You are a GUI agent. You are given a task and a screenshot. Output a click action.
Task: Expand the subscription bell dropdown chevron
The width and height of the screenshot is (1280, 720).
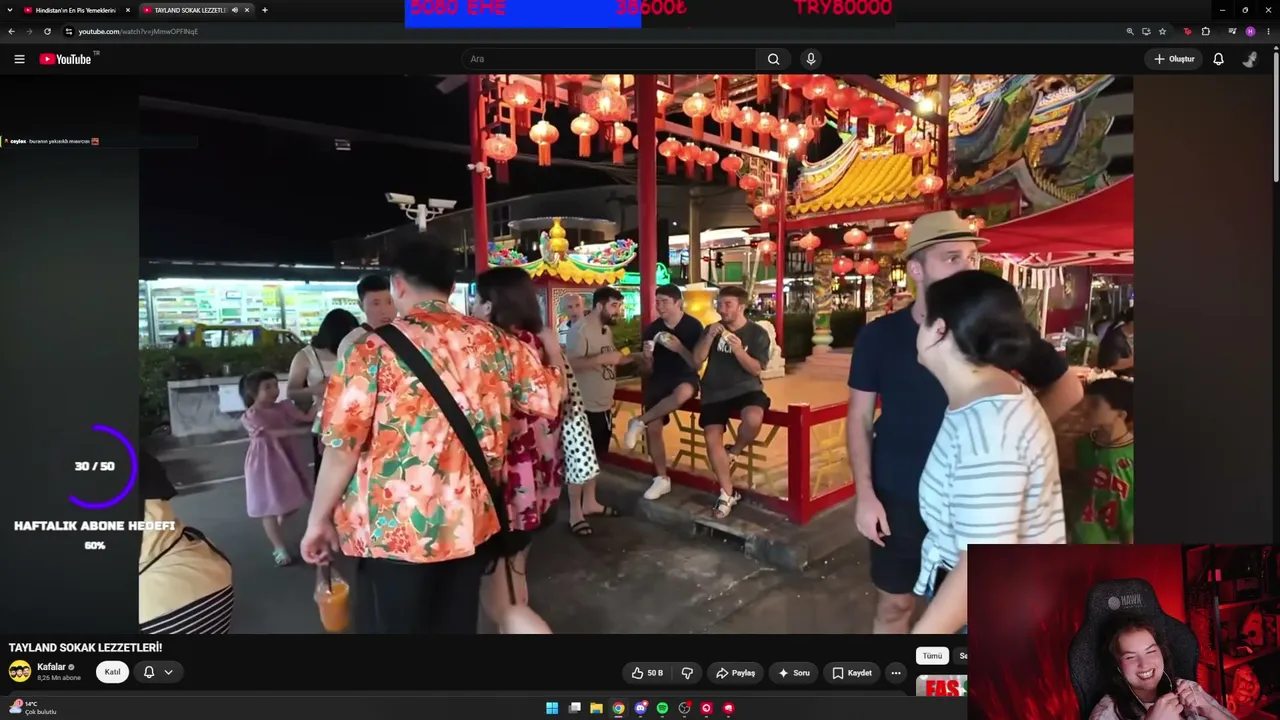168,672
